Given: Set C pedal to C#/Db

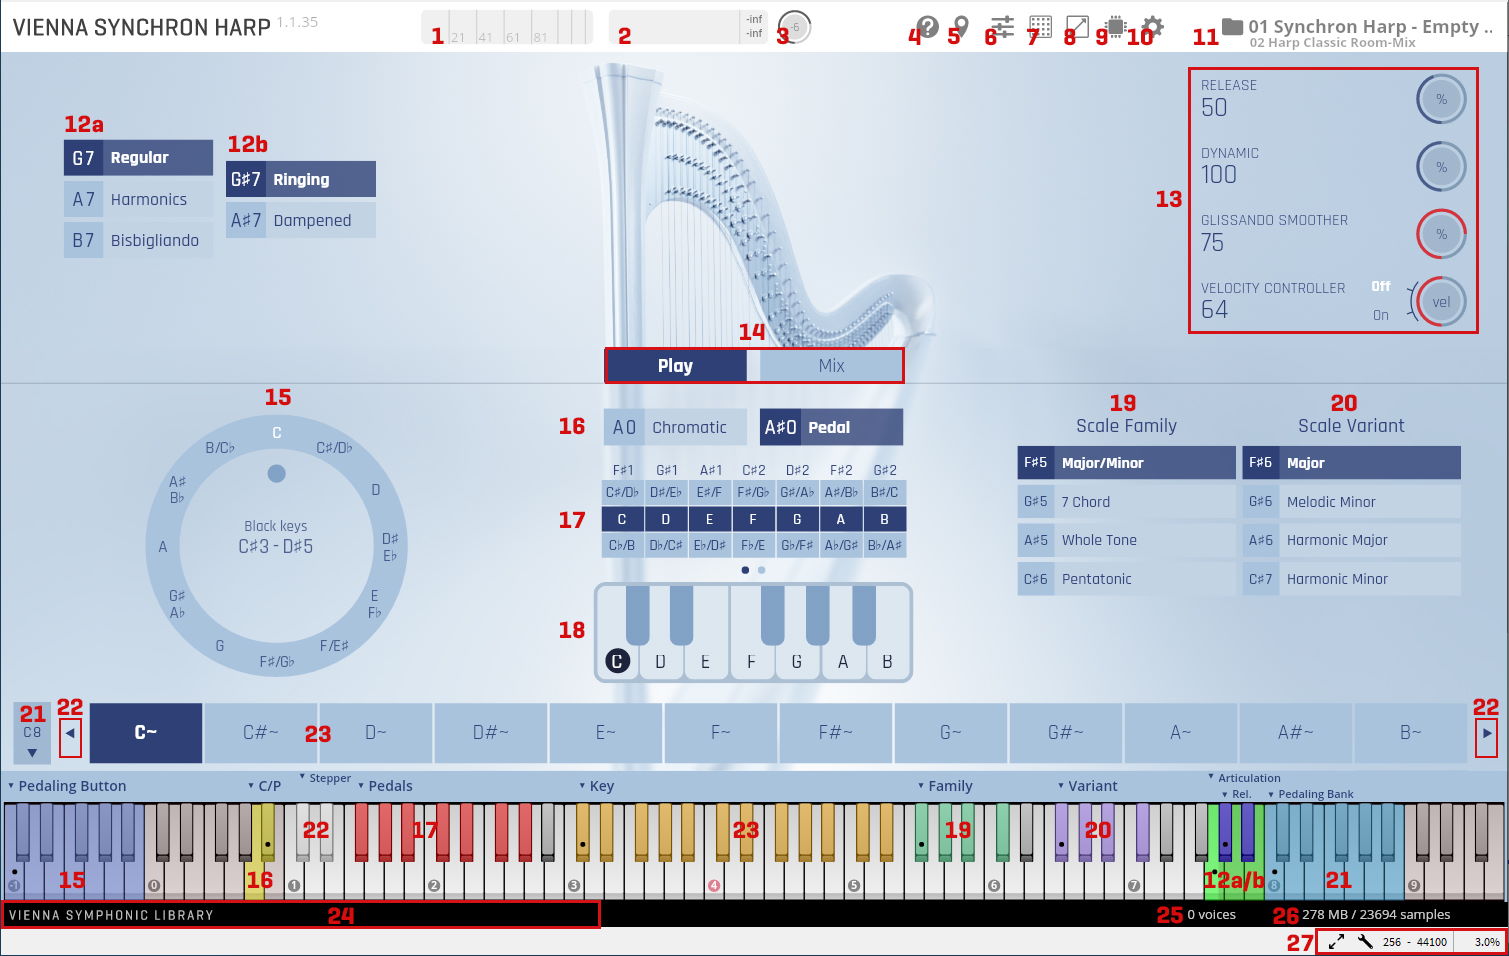Looking at the screenshot, I should point(622,492).
